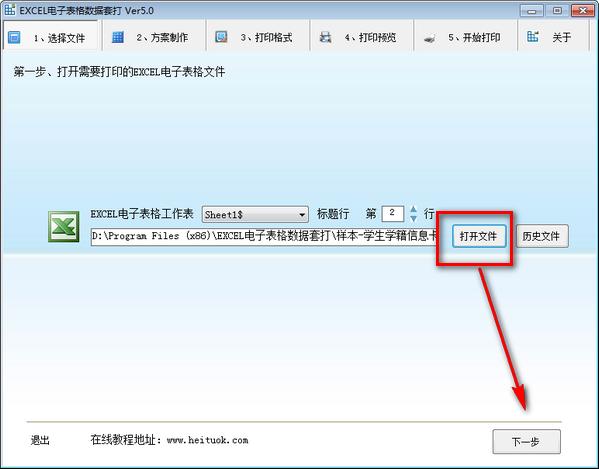Open the www.heituok.com tutorial link
Viewport: 599px width, 469px height.
tap(207, 440)
